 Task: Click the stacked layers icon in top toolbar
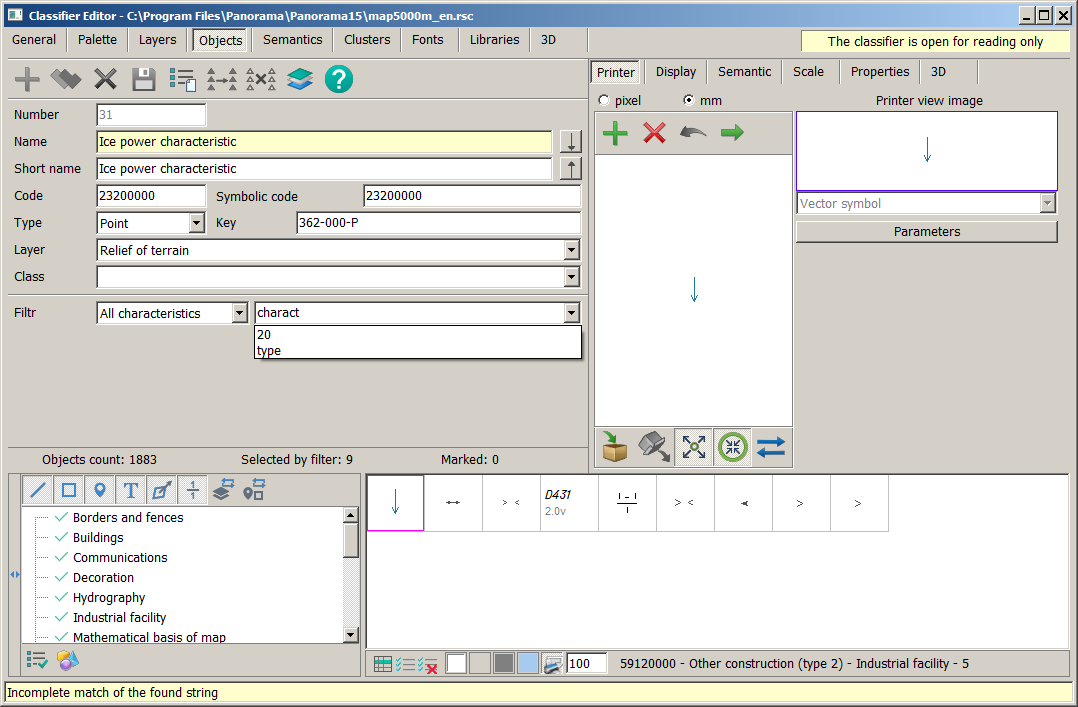click(300, 79)
